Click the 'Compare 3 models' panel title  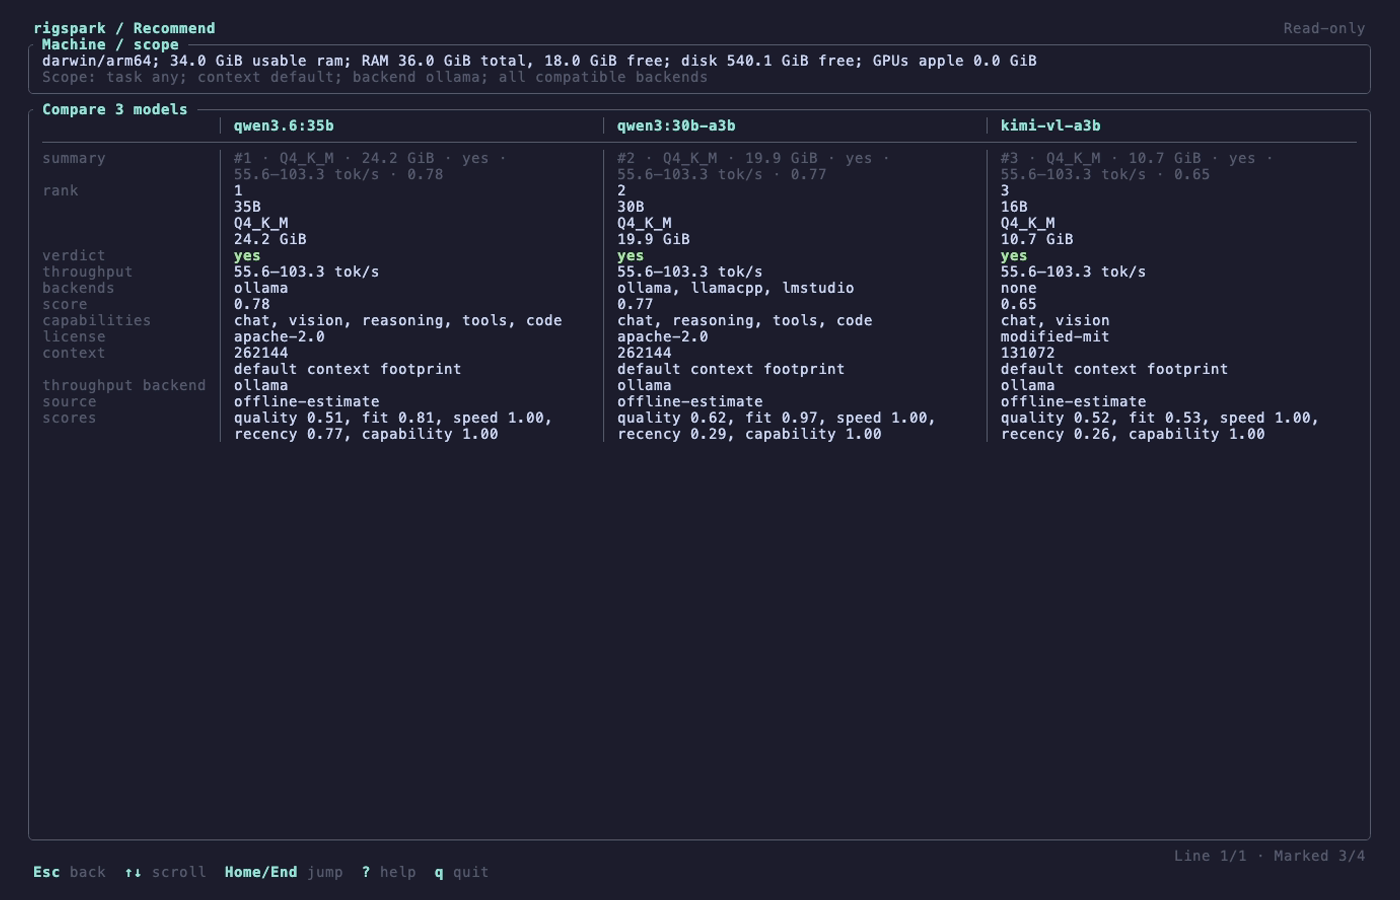(x=115, y=110)
